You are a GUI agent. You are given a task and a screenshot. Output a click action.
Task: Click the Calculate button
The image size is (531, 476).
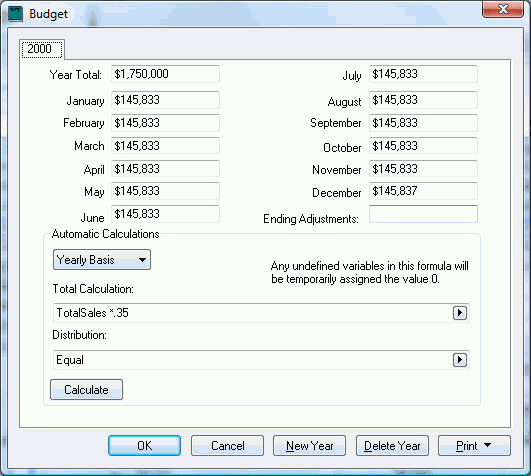tap(86, 390)
